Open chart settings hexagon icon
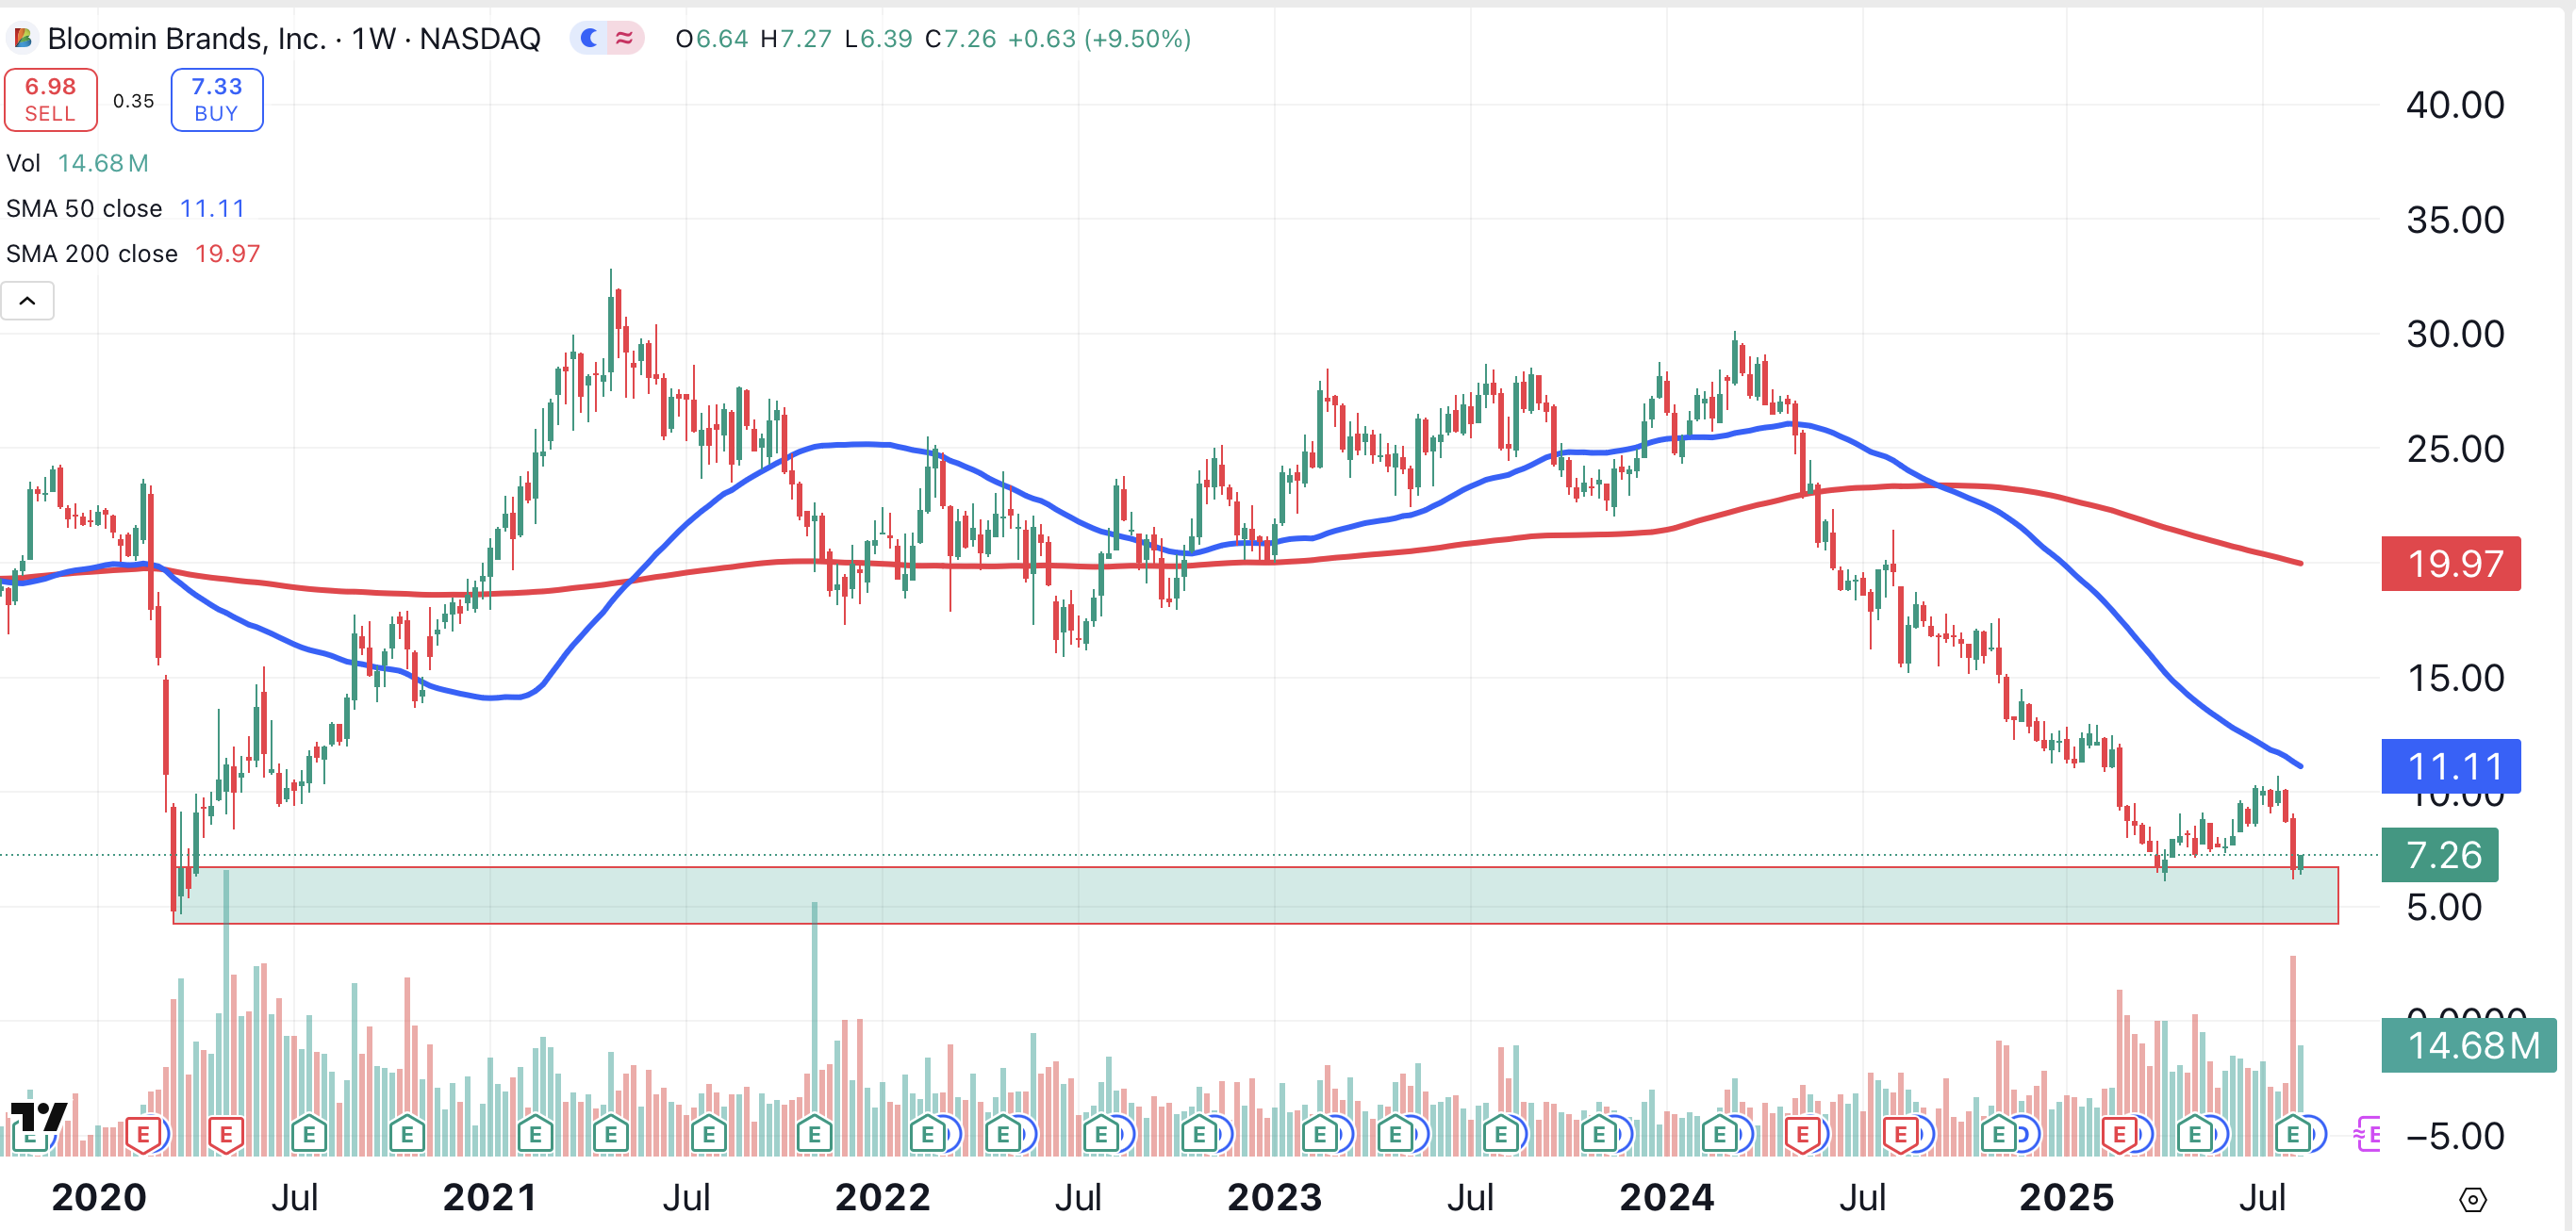 click(x=2472, y=1199)
